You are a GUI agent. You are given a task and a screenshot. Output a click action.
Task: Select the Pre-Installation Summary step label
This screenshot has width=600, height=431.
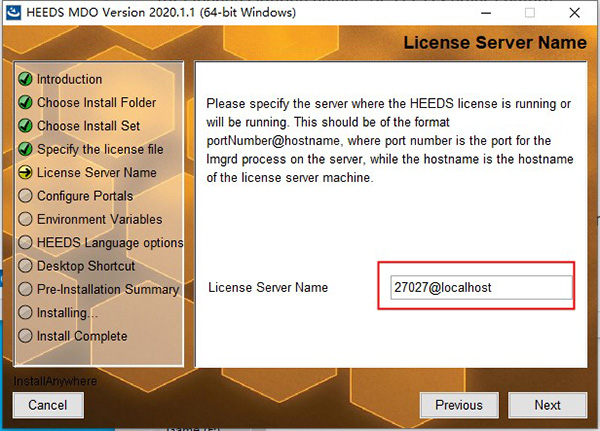point(108,289)
